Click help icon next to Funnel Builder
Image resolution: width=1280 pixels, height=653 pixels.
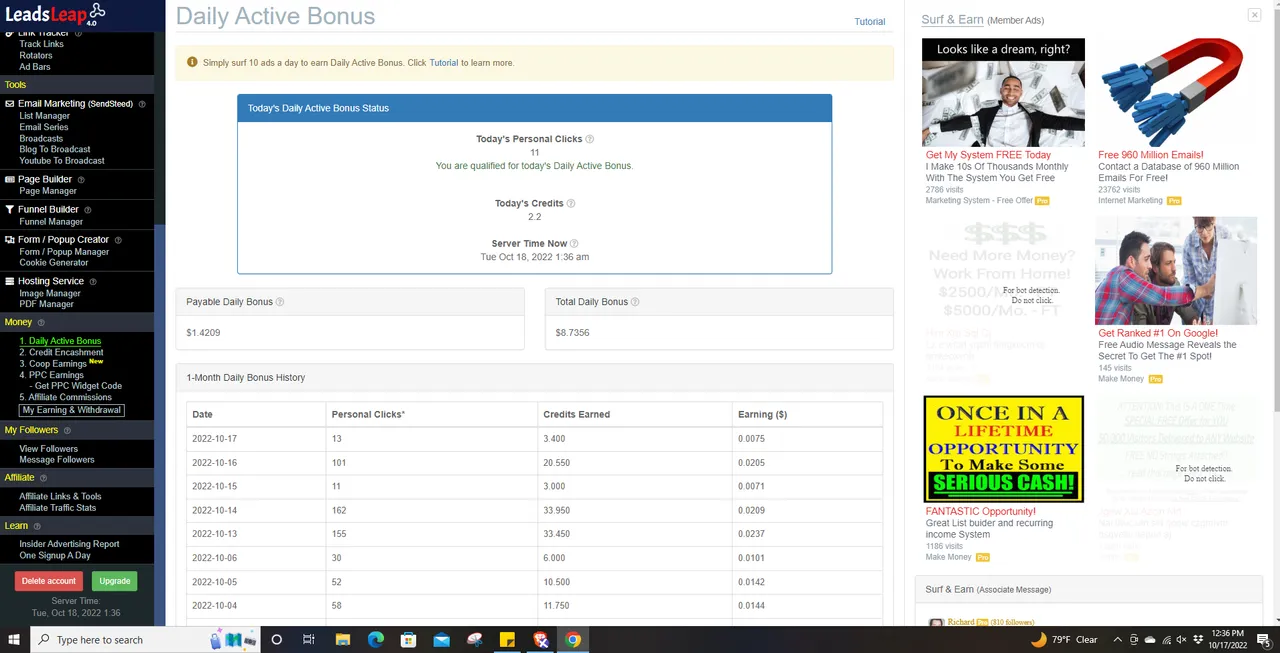point(88,210)
